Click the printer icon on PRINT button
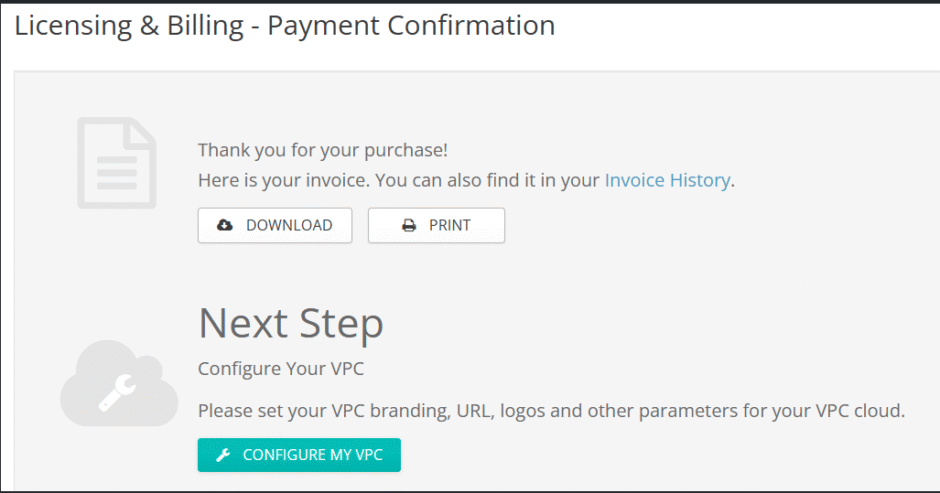The height and width of the screenshot is (493, 940). point(409,225)
